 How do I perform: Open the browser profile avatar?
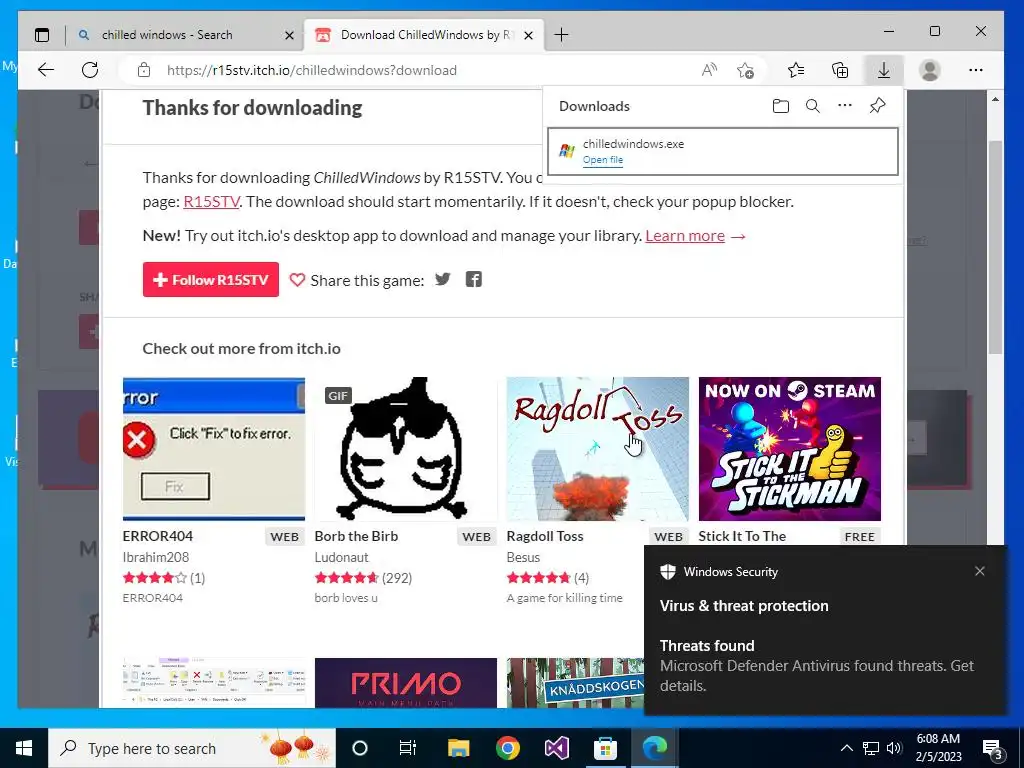tap(929, 70)
